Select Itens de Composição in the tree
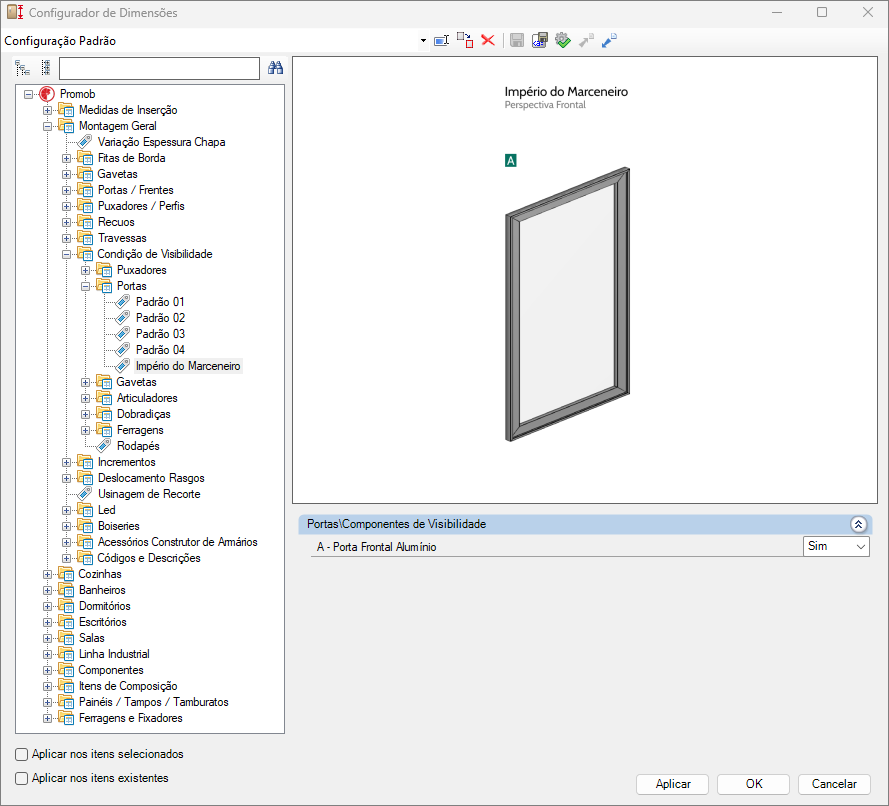This screenshot has height=806, width=889. [x=128, y=686]
